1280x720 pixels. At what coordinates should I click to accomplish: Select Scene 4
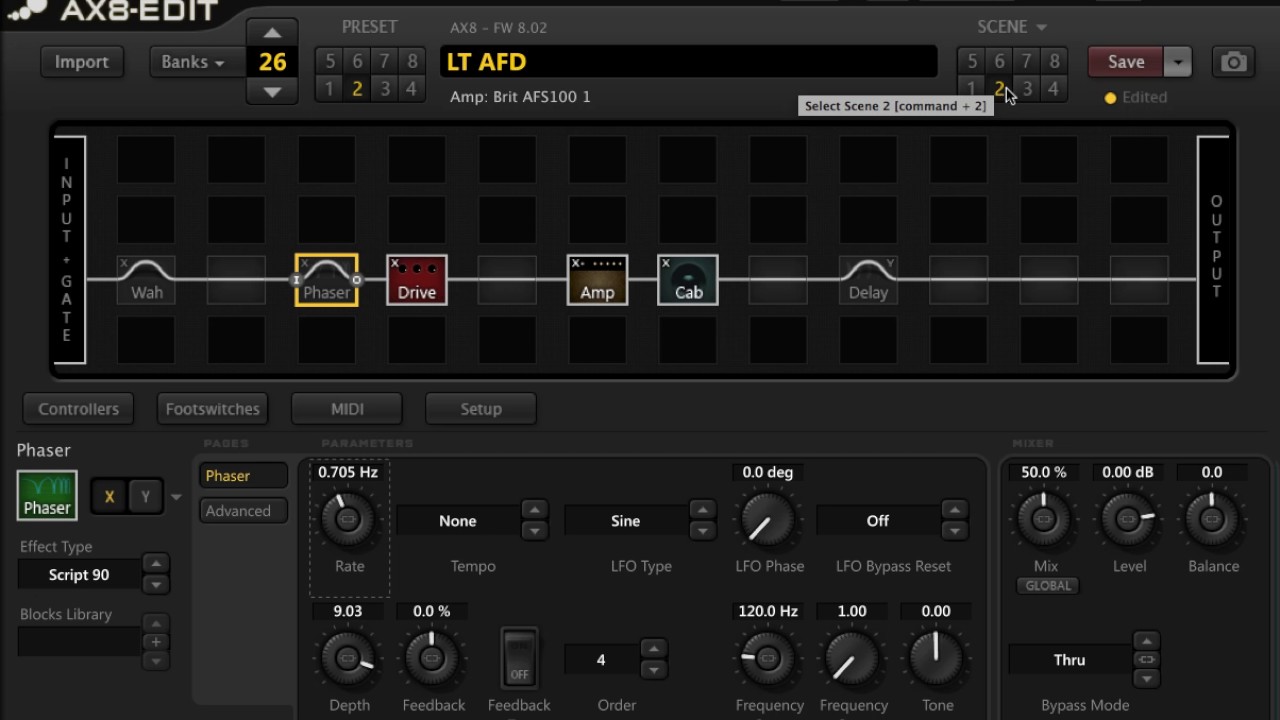pos(1053,89)
